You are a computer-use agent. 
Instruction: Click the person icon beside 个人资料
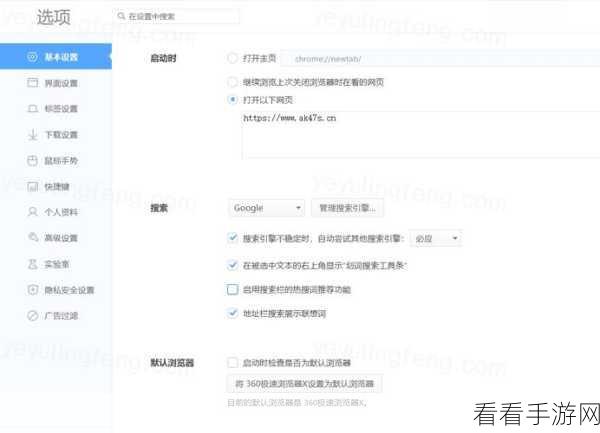pos(33,212)
